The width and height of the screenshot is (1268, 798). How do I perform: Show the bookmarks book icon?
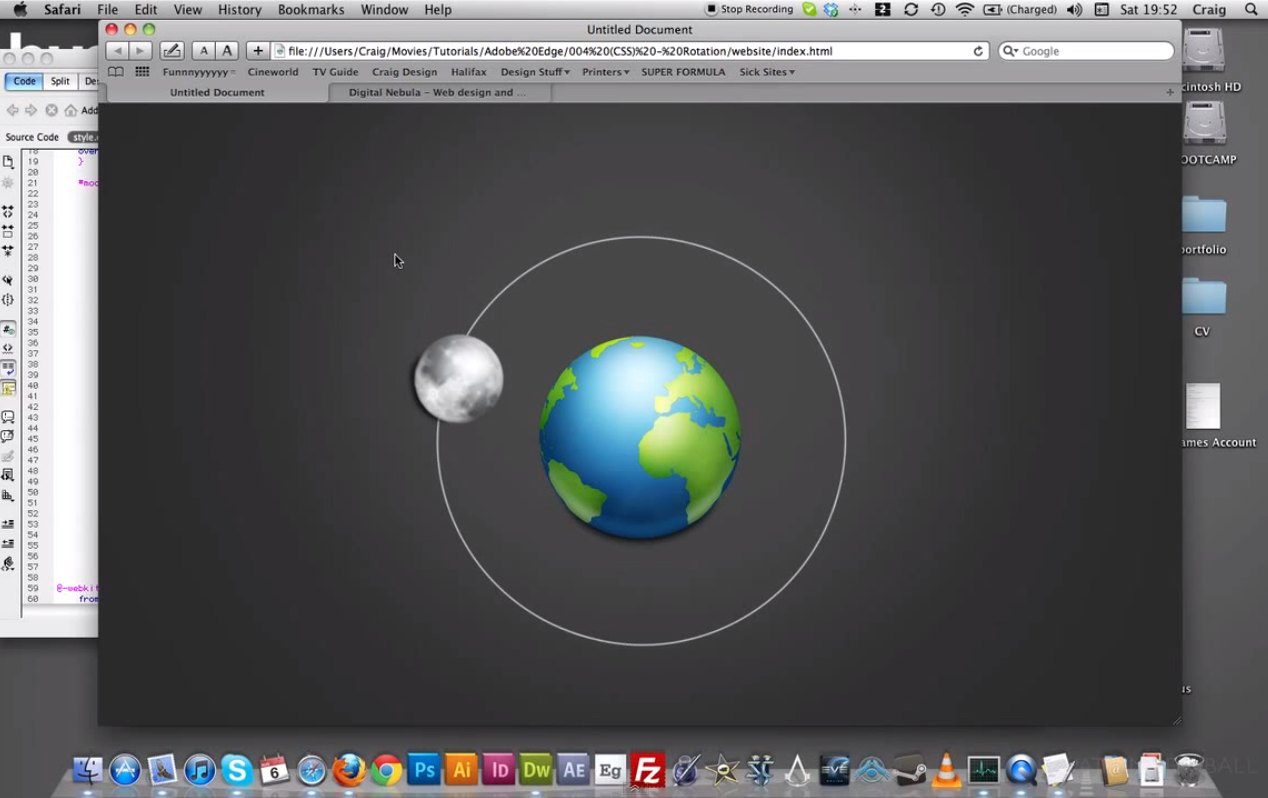(x=116, y=72)
